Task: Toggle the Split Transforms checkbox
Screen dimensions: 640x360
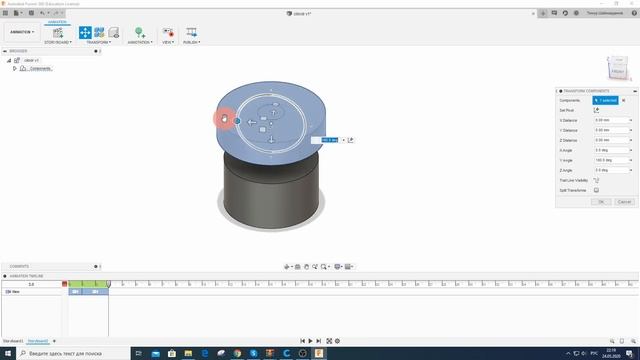Action: coord(596,190)
